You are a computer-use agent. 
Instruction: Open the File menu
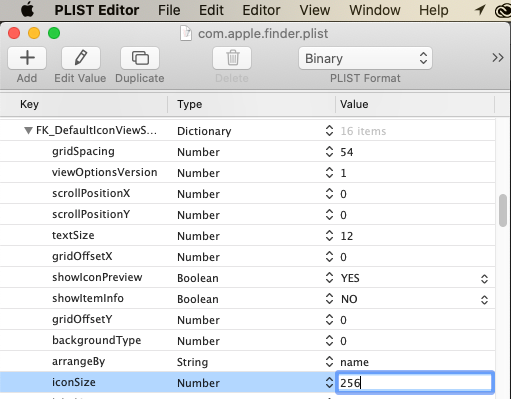[x=169, y=10]
